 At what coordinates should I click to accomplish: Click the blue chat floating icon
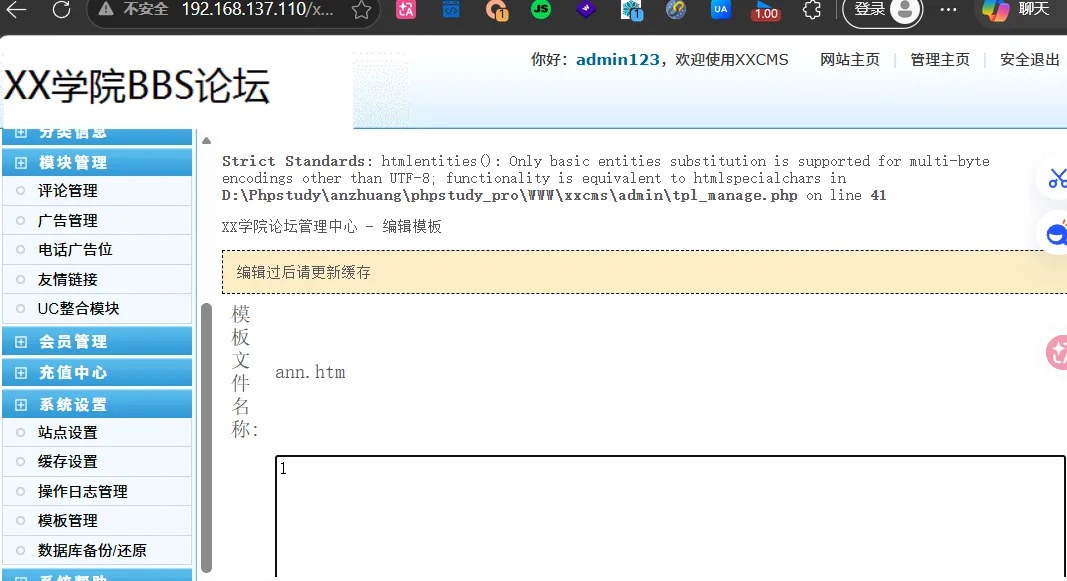click(x=1055, y=234)
